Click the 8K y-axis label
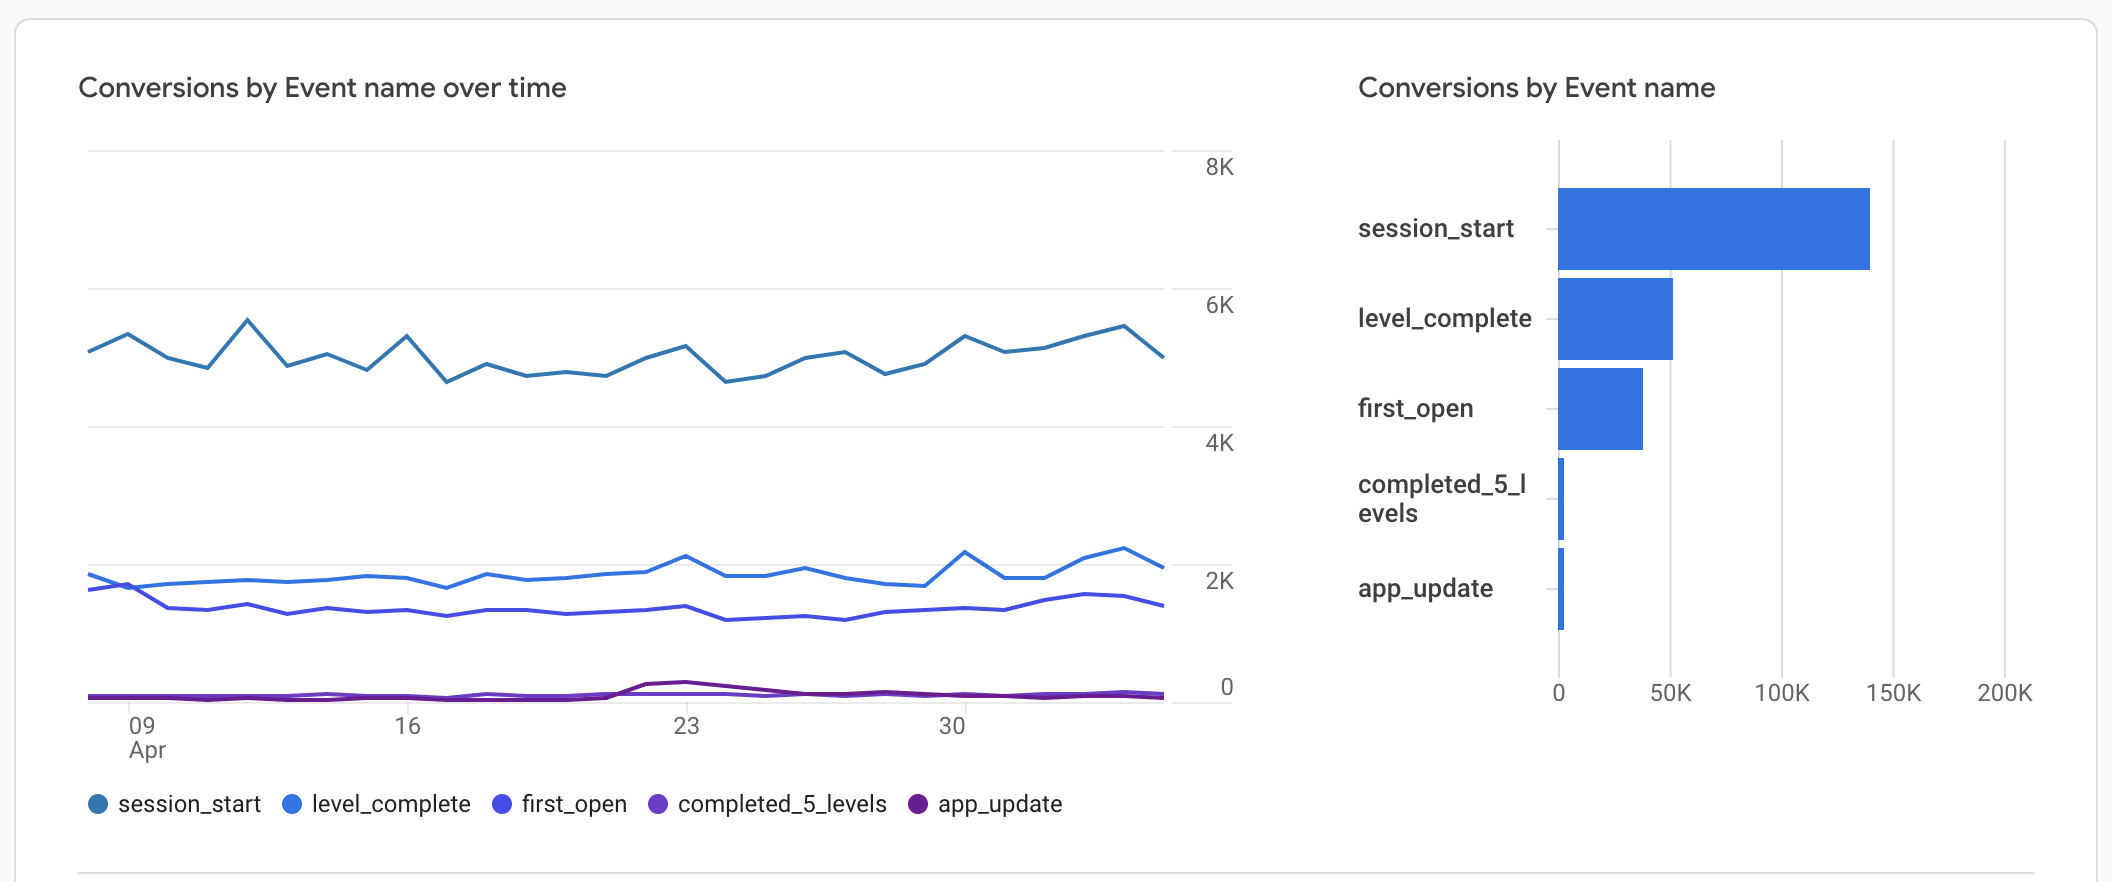Image resolution: width=2112 pixels, height=882 pixels. 1220,167
